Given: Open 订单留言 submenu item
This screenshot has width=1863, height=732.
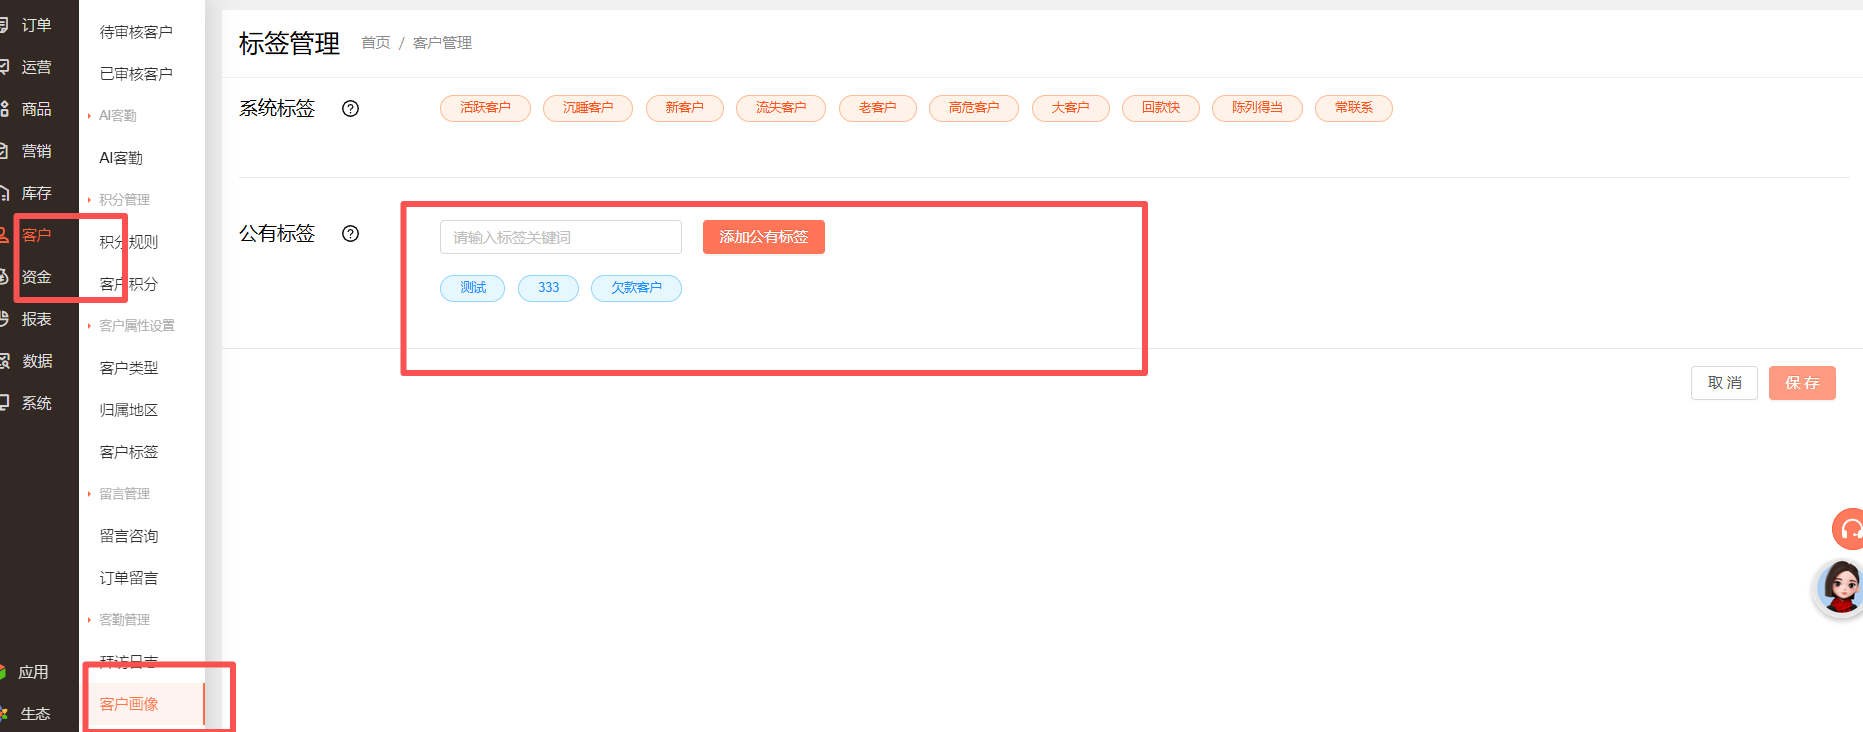Looking at the screenshot, I should click(x=129, y=578).
